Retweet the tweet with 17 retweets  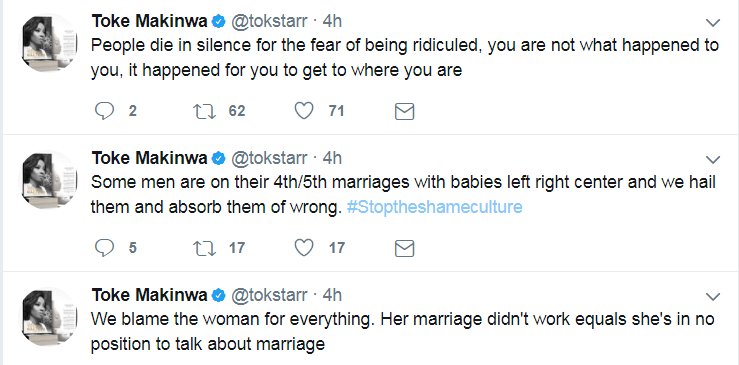pos(205,248)
